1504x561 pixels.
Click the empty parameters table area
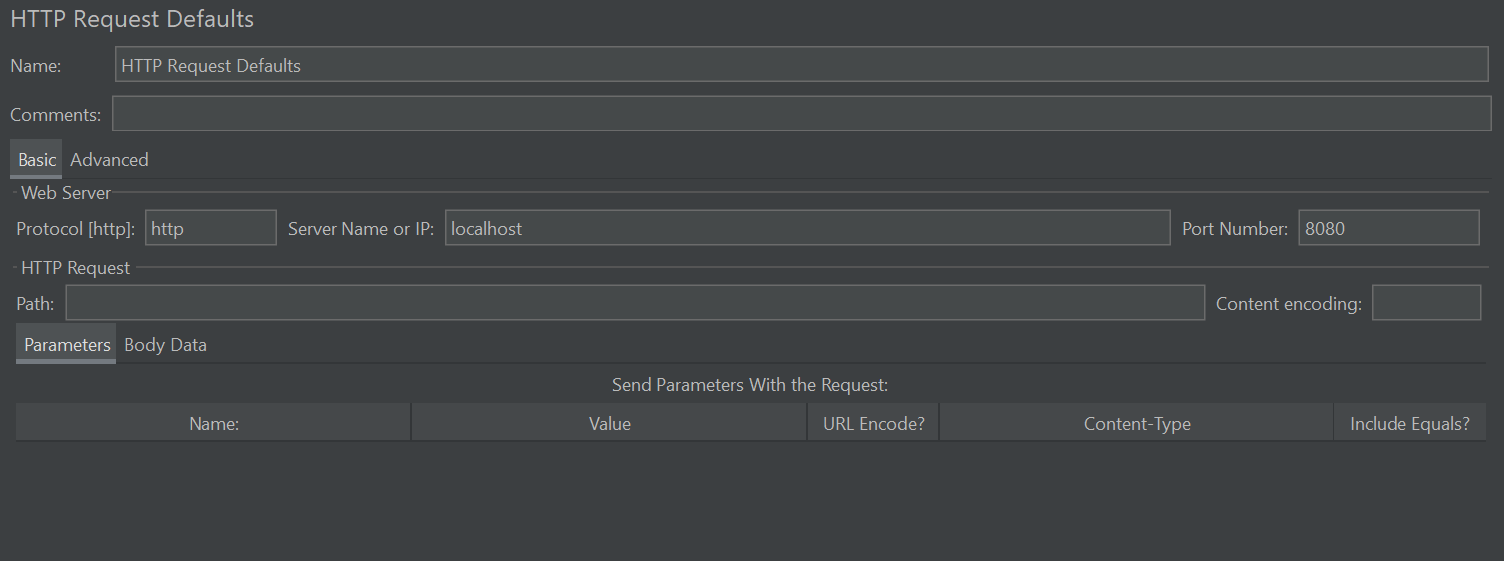(x=750, y=495)
